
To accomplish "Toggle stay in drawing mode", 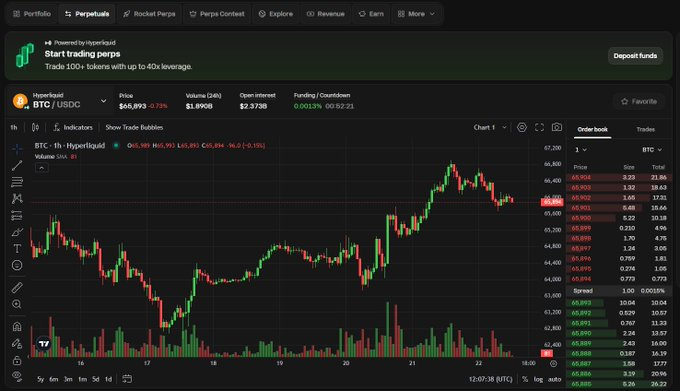I will (17, 343).
